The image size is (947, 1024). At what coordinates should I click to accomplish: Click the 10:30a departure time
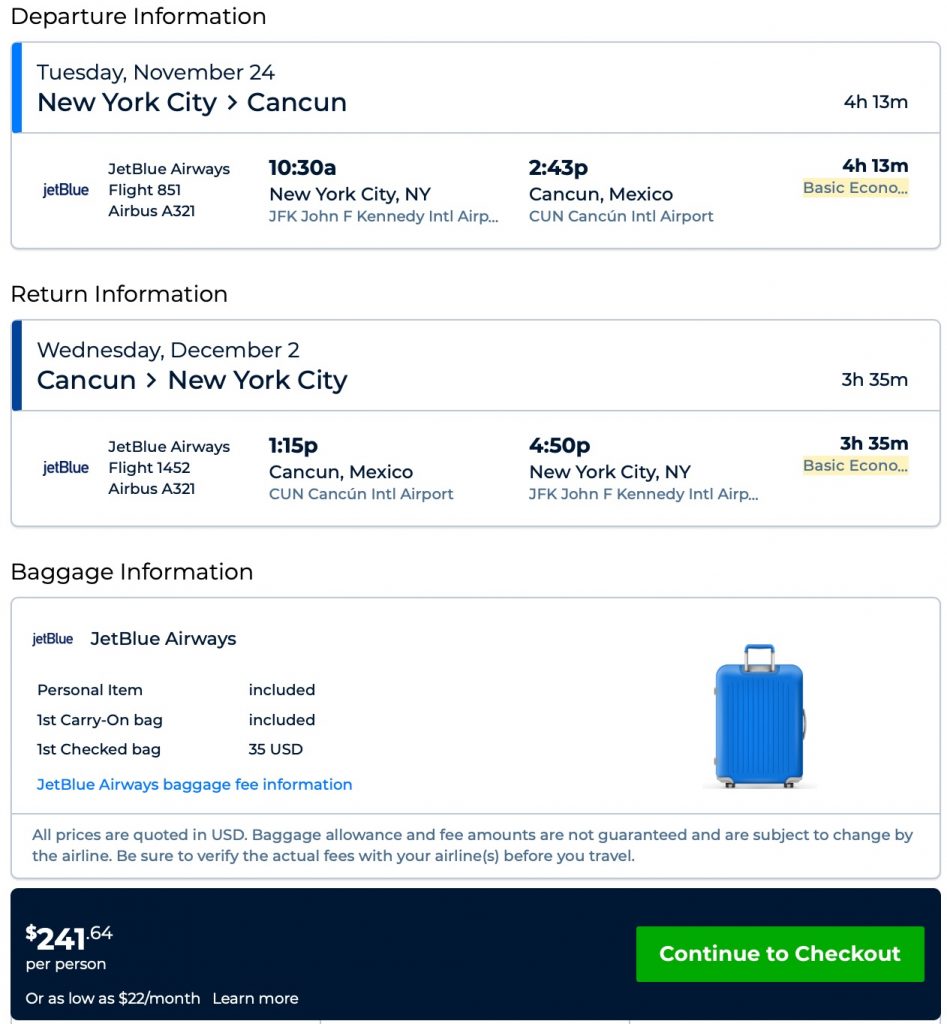click(x=302, y=167)
